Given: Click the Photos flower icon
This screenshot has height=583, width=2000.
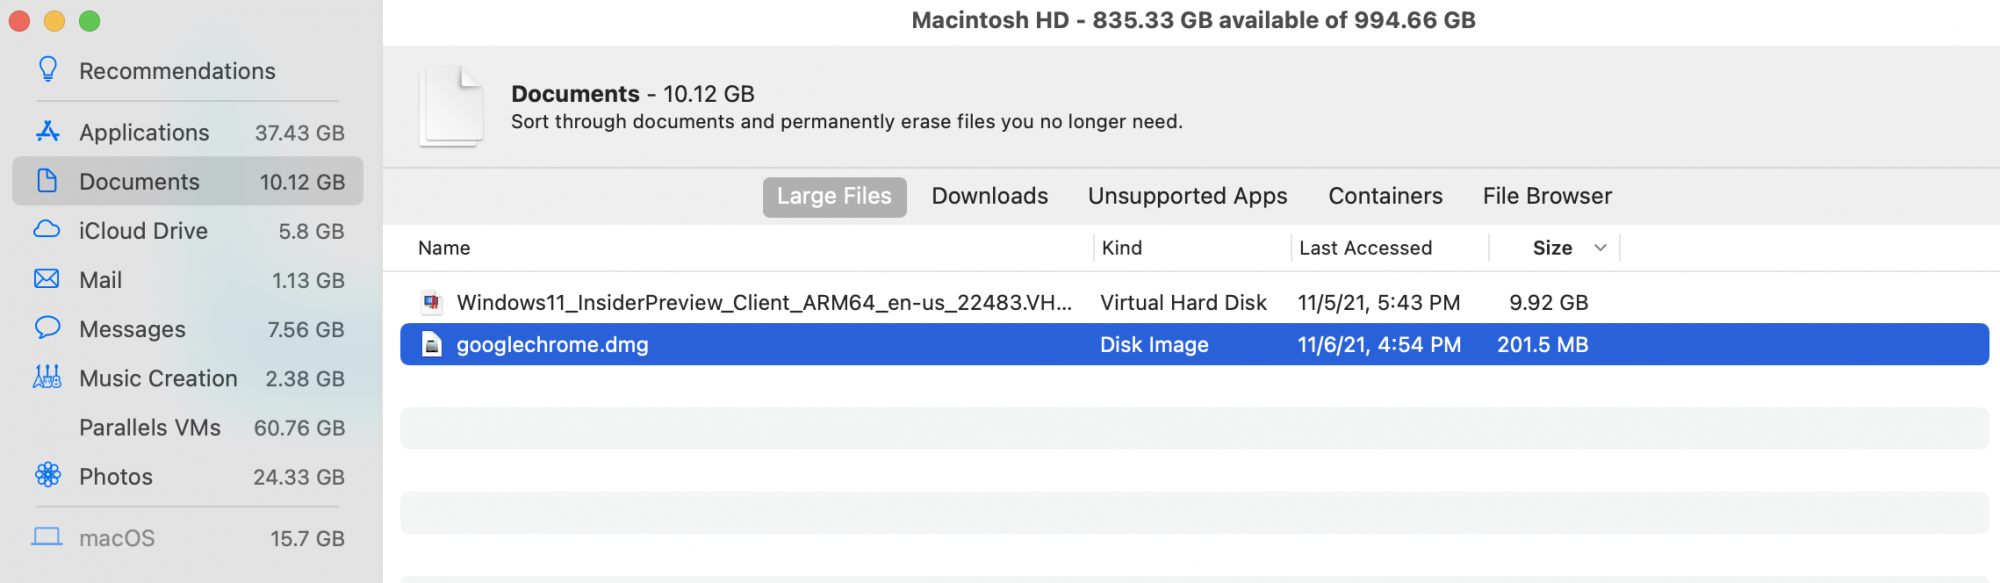Looking at the screenshot, I should pos(47,475).
